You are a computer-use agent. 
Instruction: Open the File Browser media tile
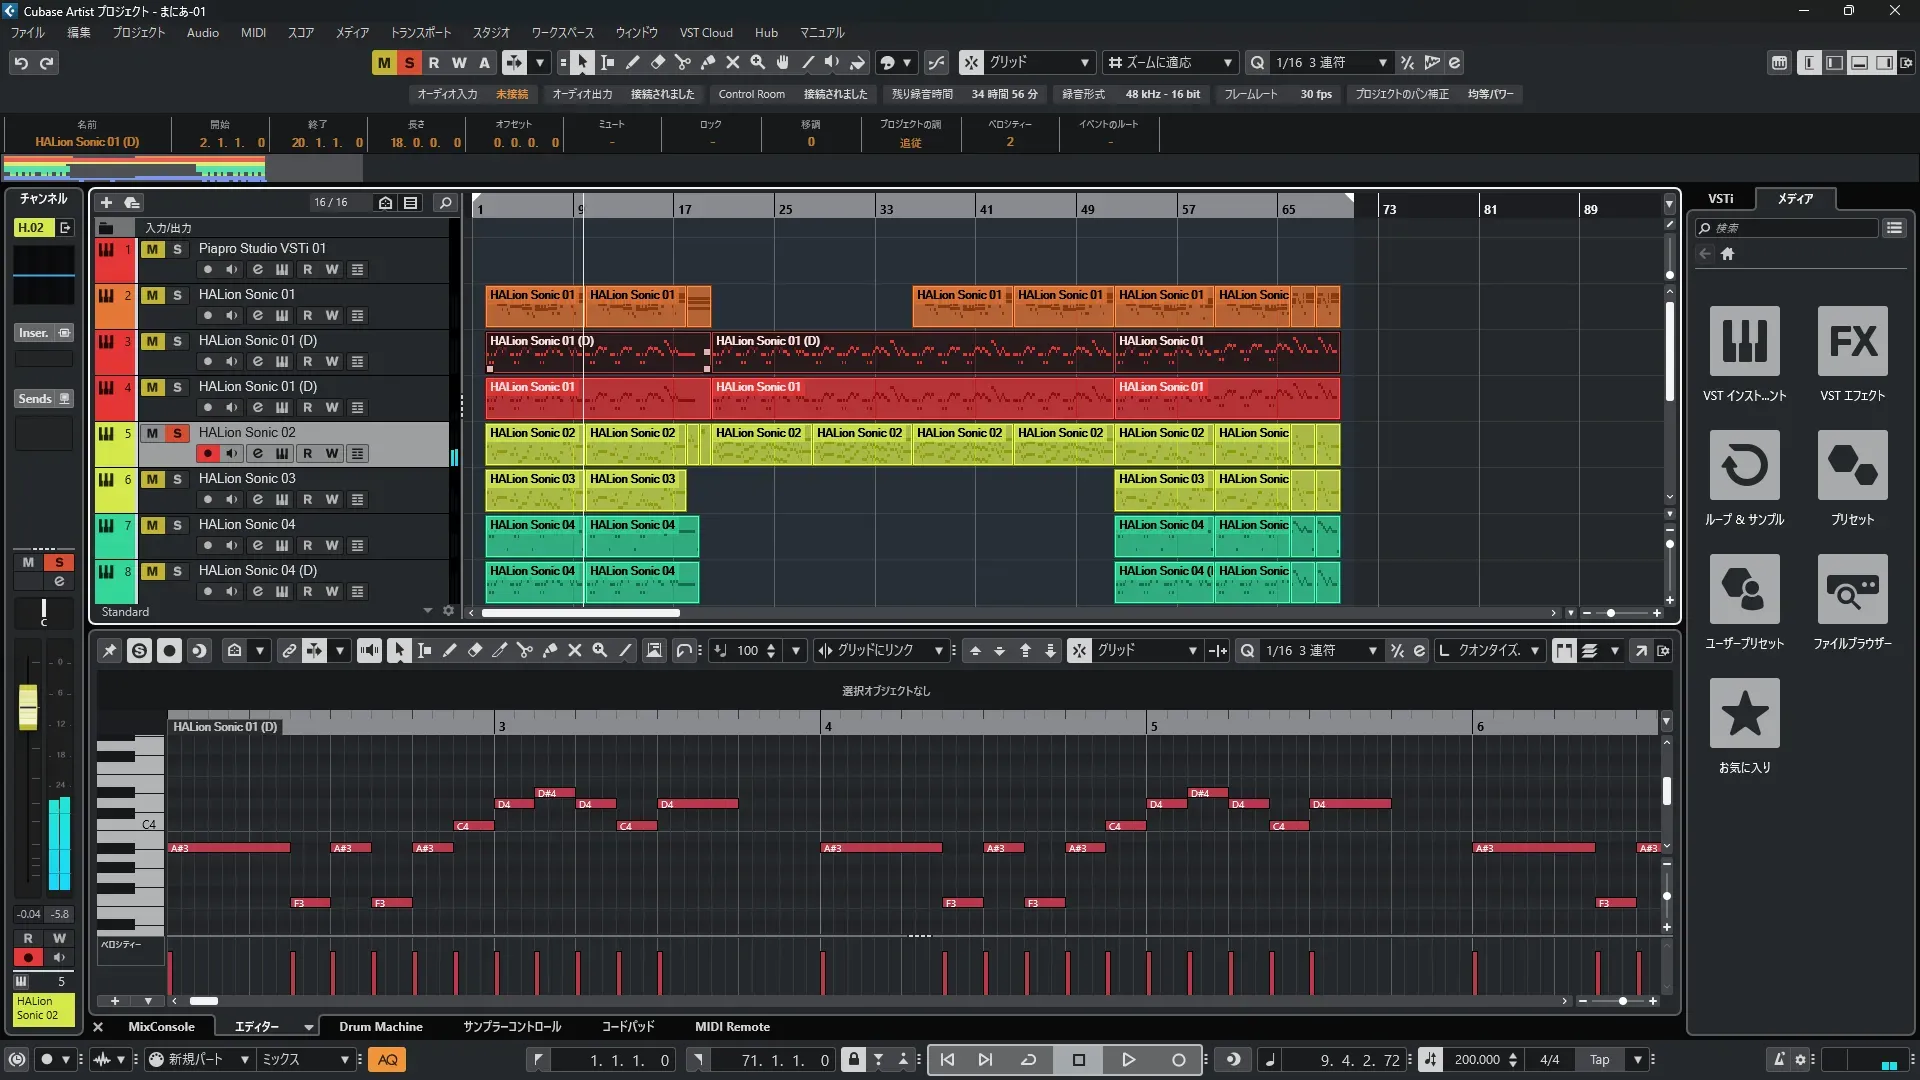point(1852,590)
